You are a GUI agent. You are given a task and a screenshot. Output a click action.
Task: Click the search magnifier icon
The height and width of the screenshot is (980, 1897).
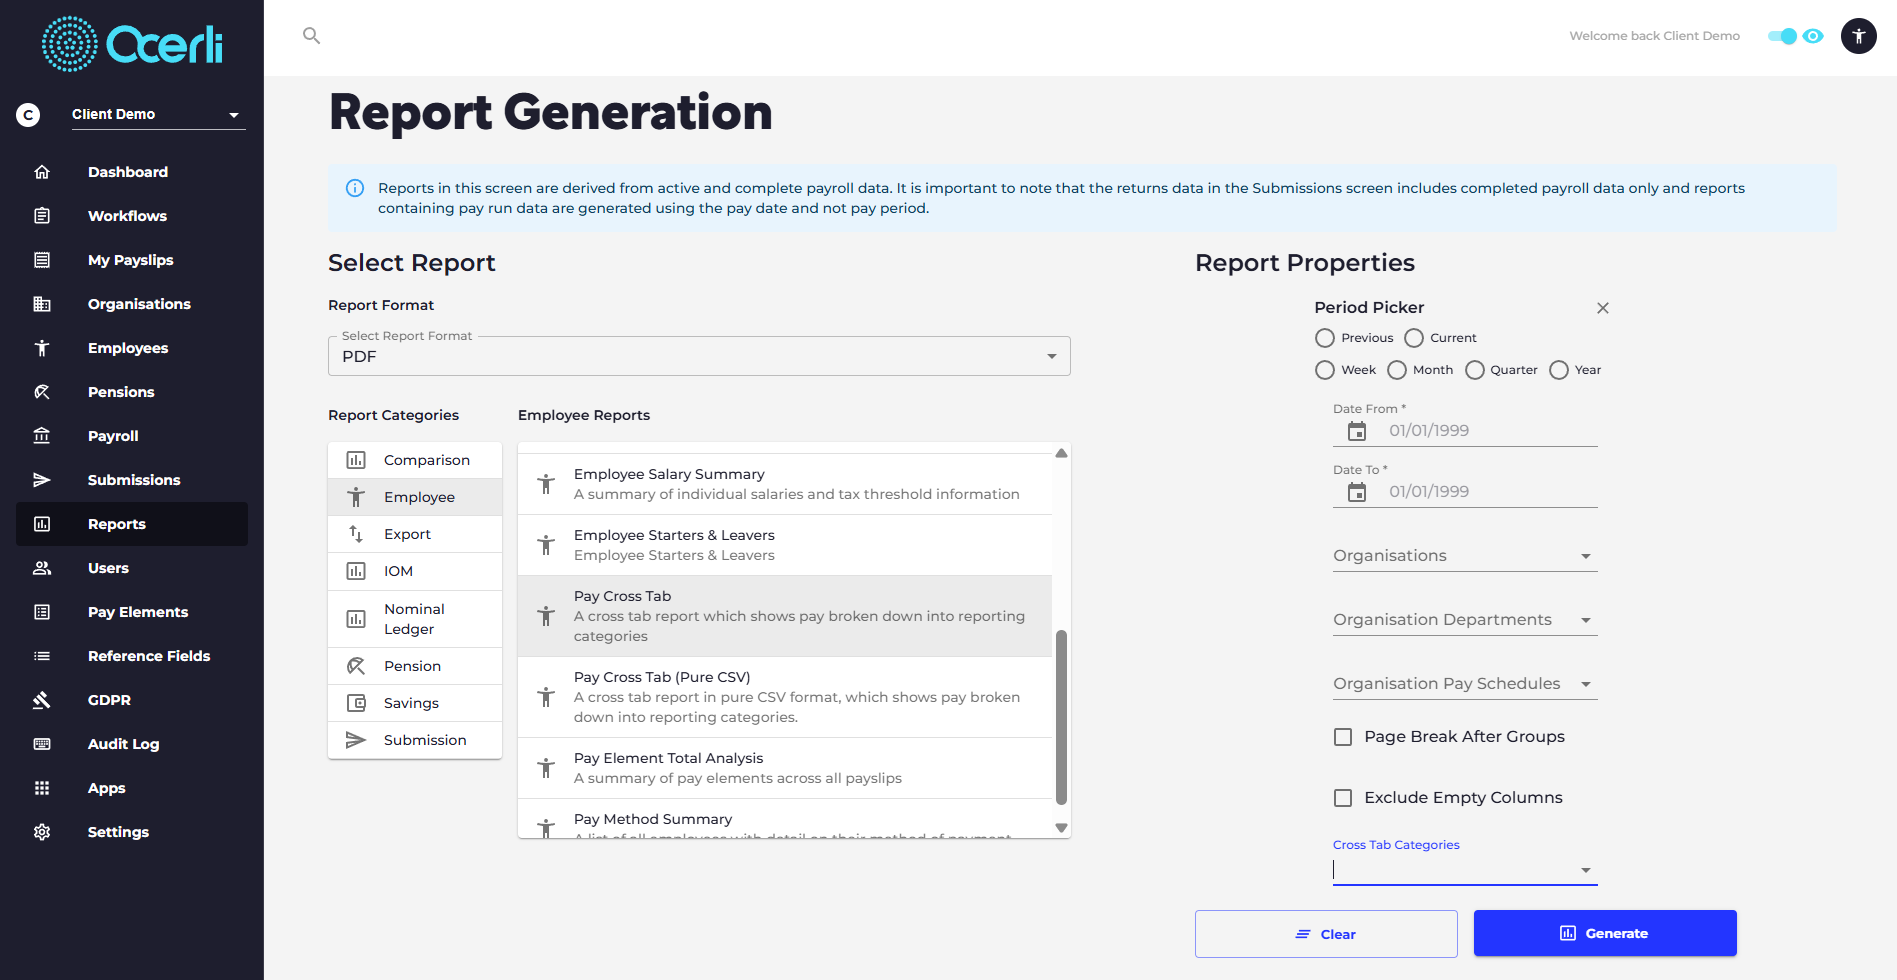point(311,36)
